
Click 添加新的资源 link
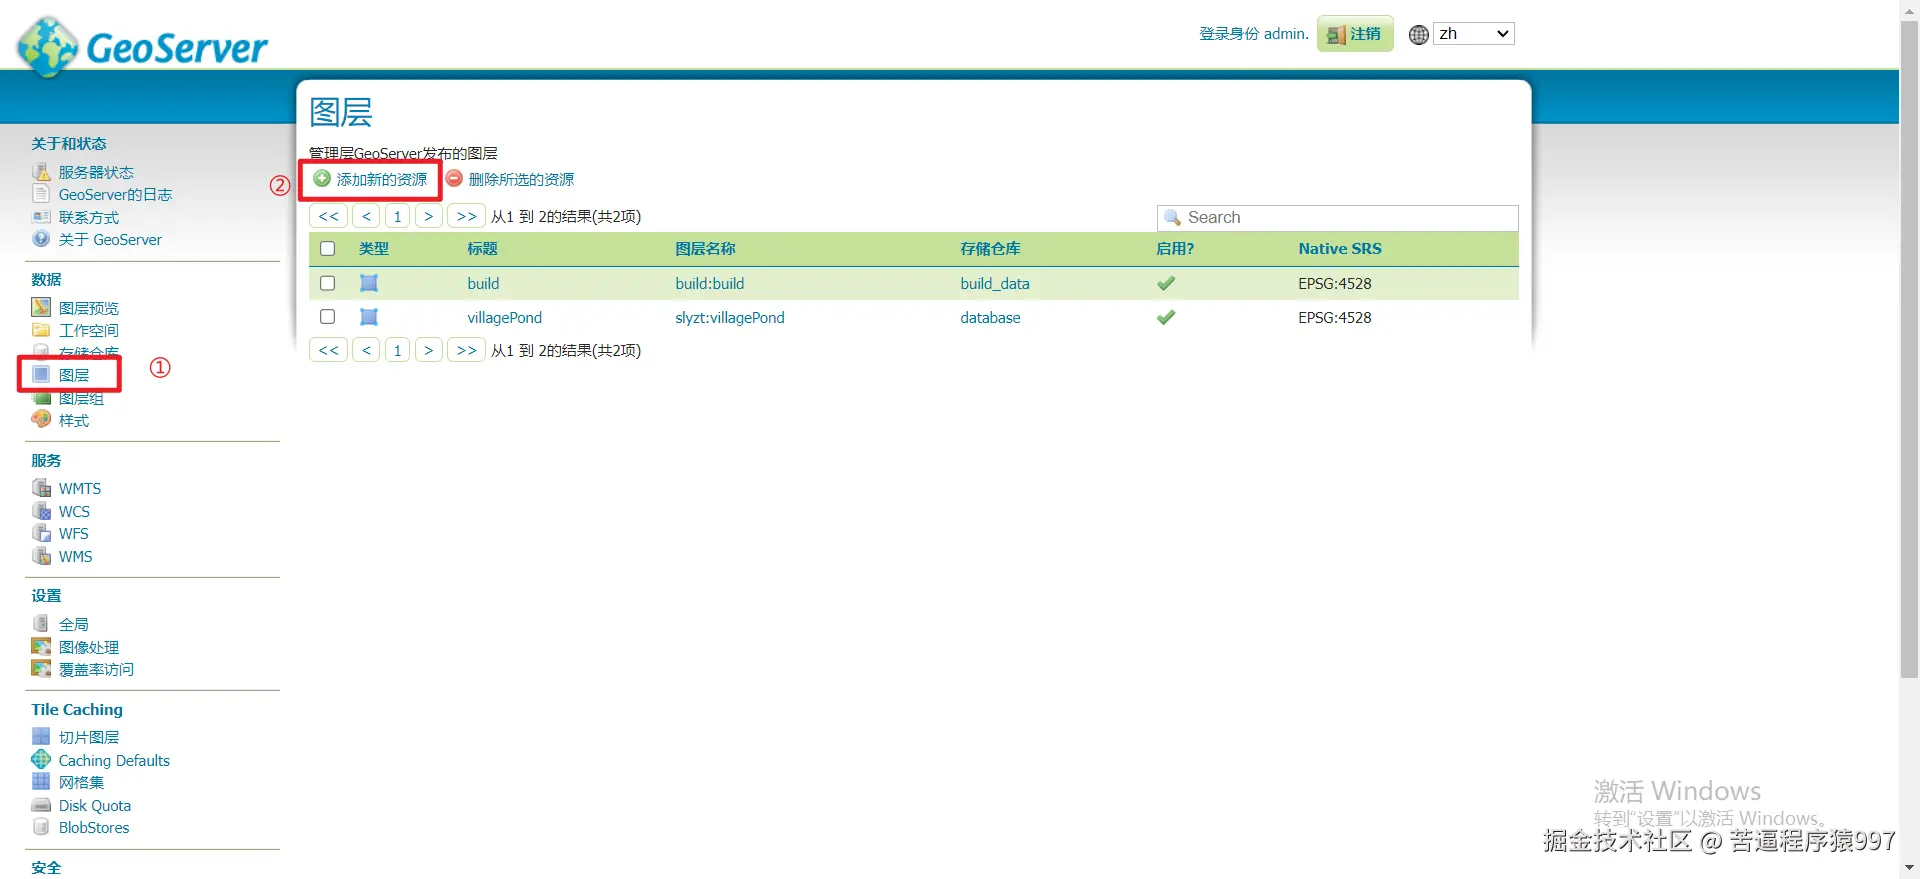pos(382,179)
